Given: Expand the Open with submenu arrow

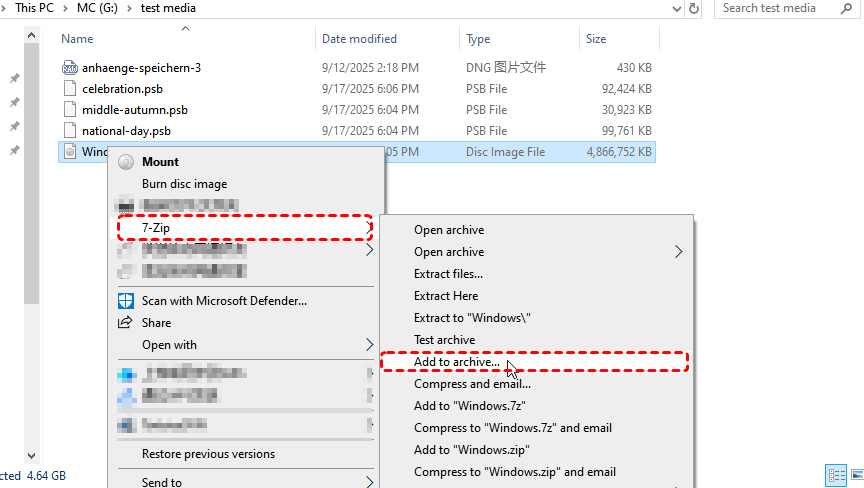Looking at the screenshot, I should (x=370, y=345).
